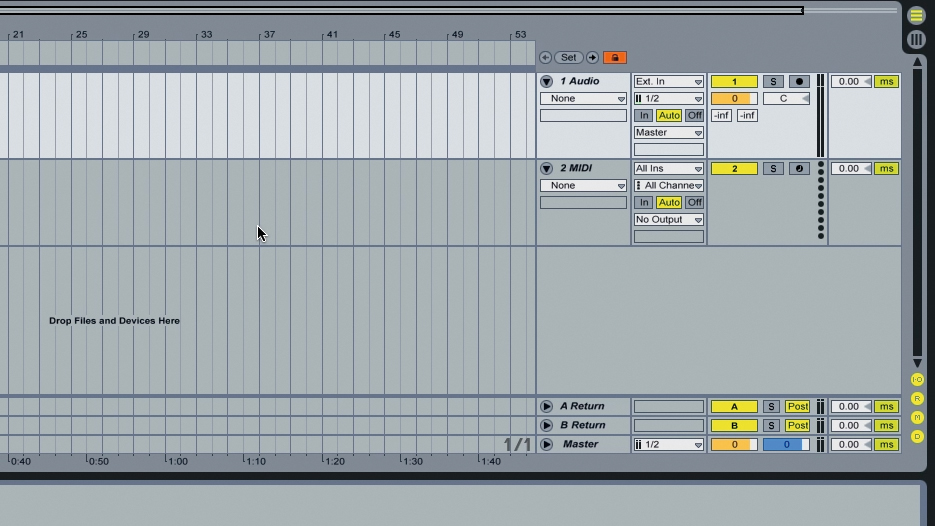Image resolution: width=935 pixels, height=526 pixels.
Task: Click Master volume value 0
Action: pyautogui.click(x=734, y=444)
